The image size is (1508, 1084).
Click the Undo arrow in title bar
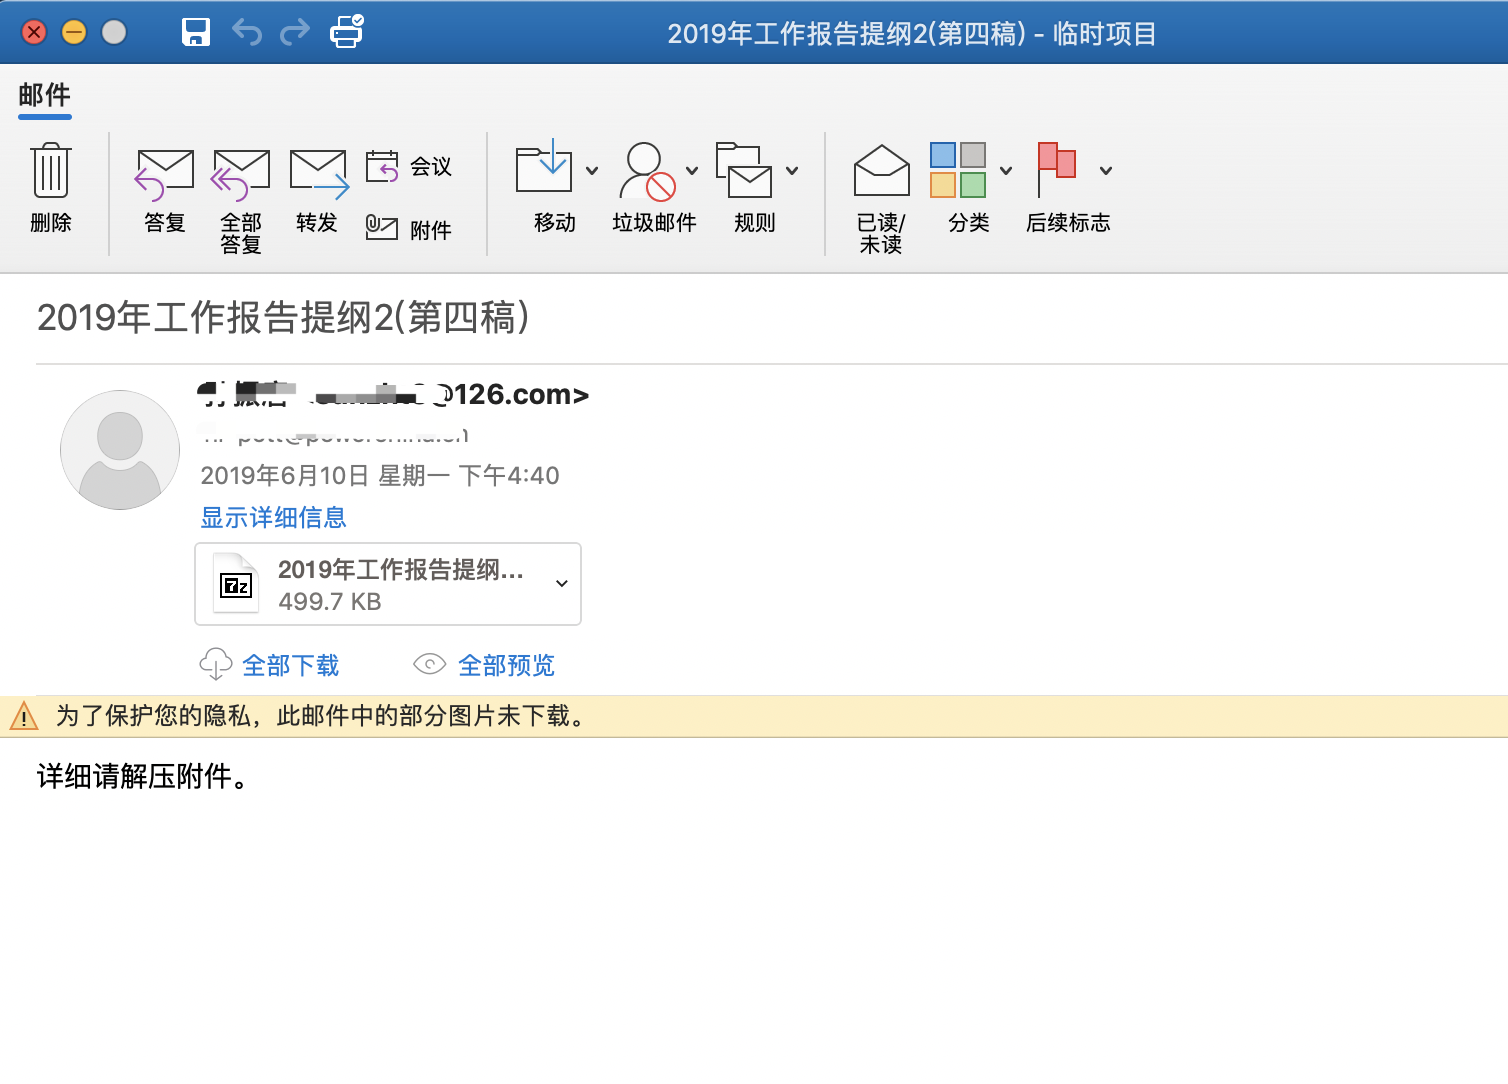[246, 33]
